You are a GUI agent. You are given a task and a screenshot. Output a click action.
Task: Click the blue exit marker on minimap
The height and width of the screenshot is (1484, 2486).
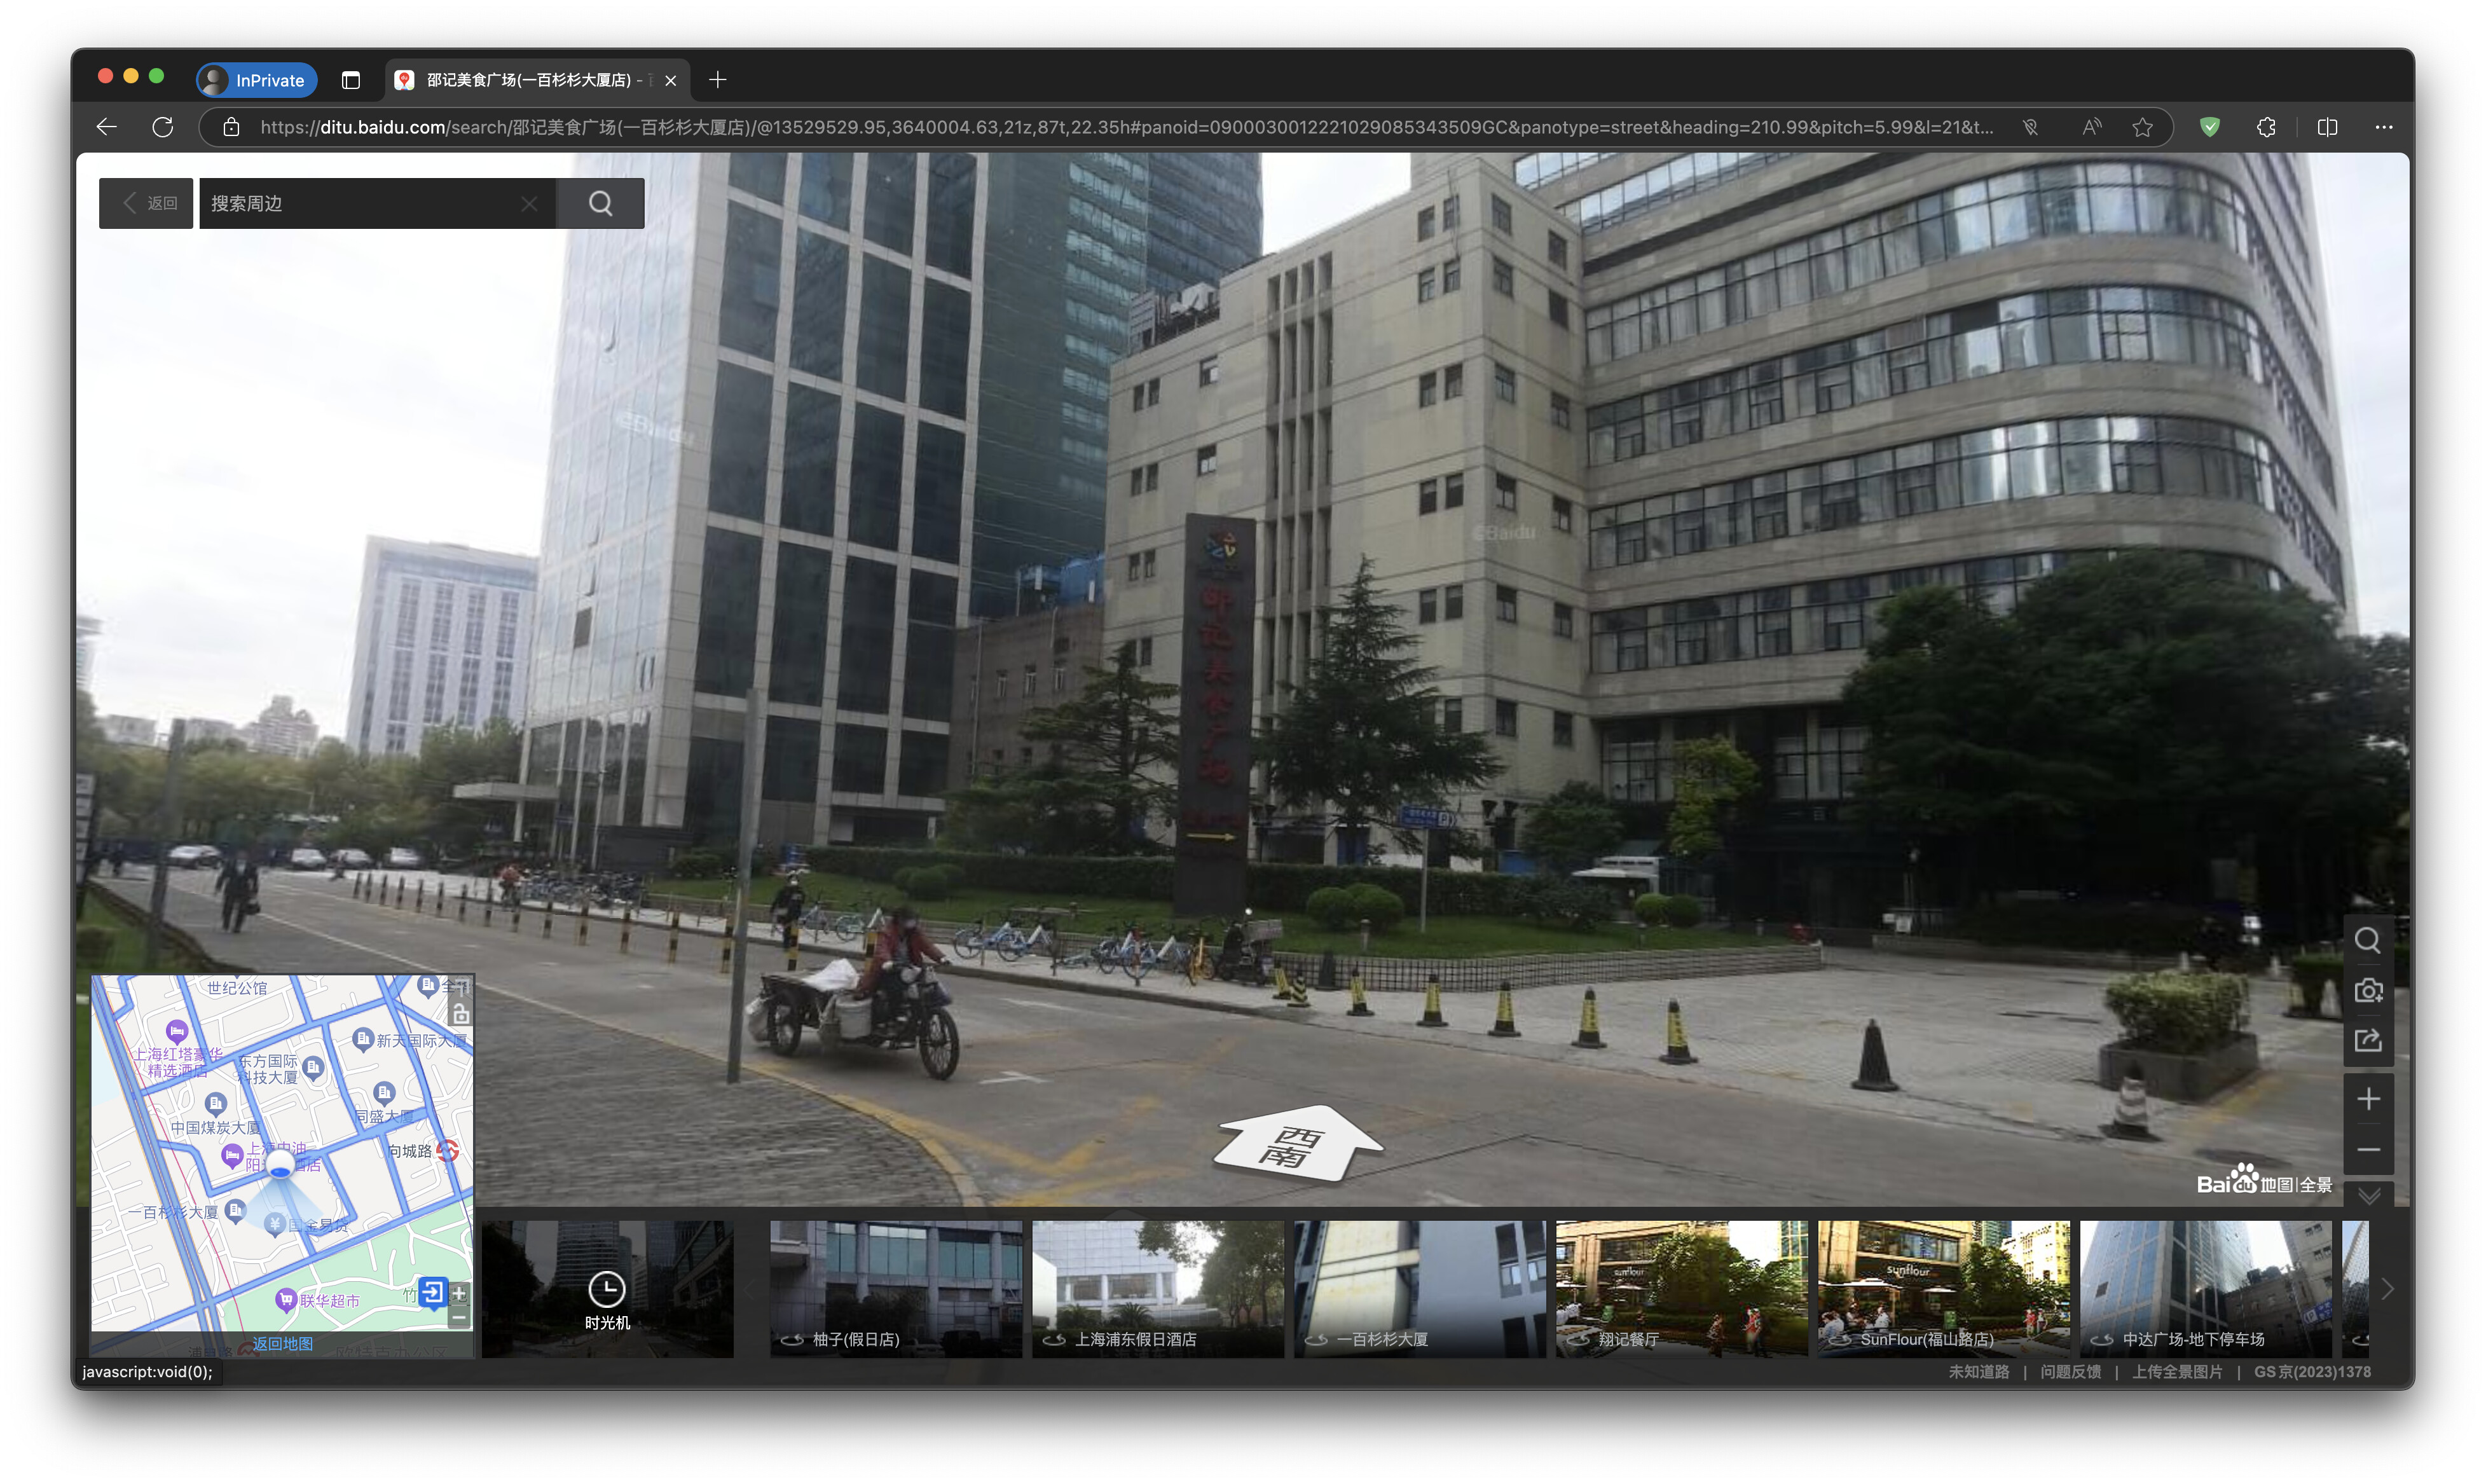[x=433, y=1292]
